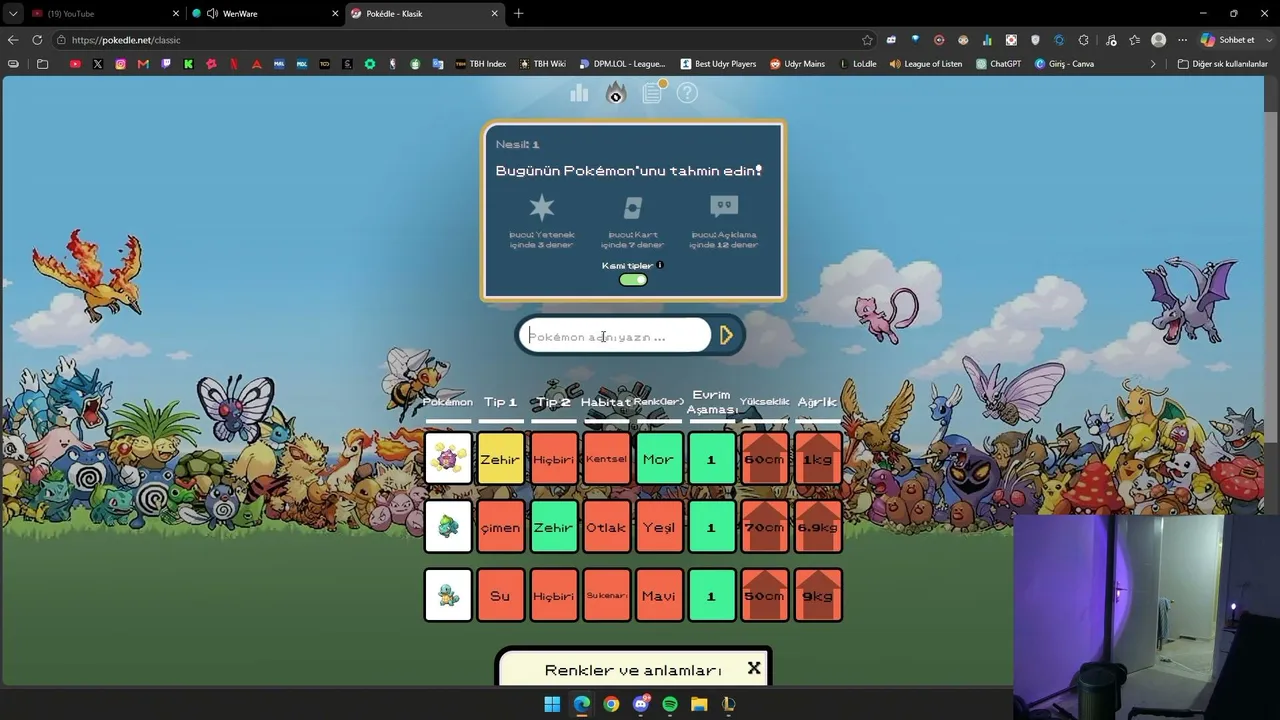
Task: Click the green Mor color cell
Action: [x=659, y=459]
